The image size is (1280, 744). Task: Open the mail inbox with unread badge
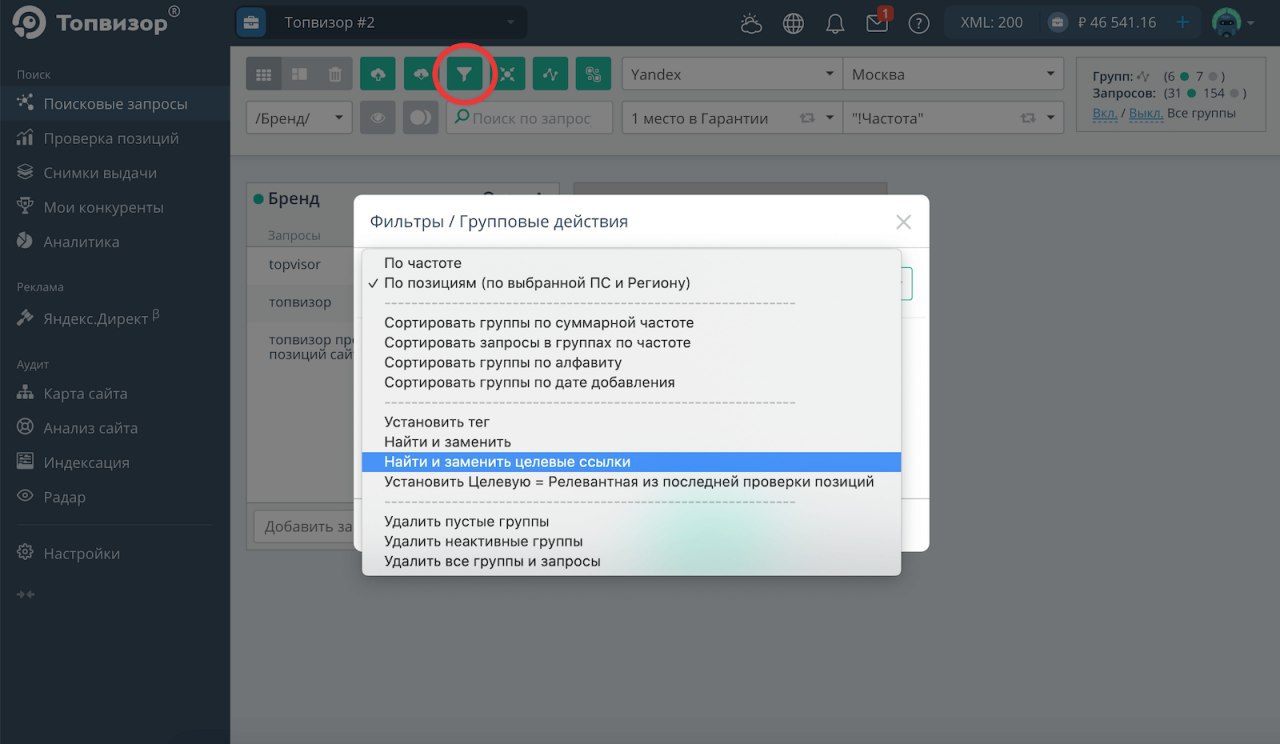(877, 22)
